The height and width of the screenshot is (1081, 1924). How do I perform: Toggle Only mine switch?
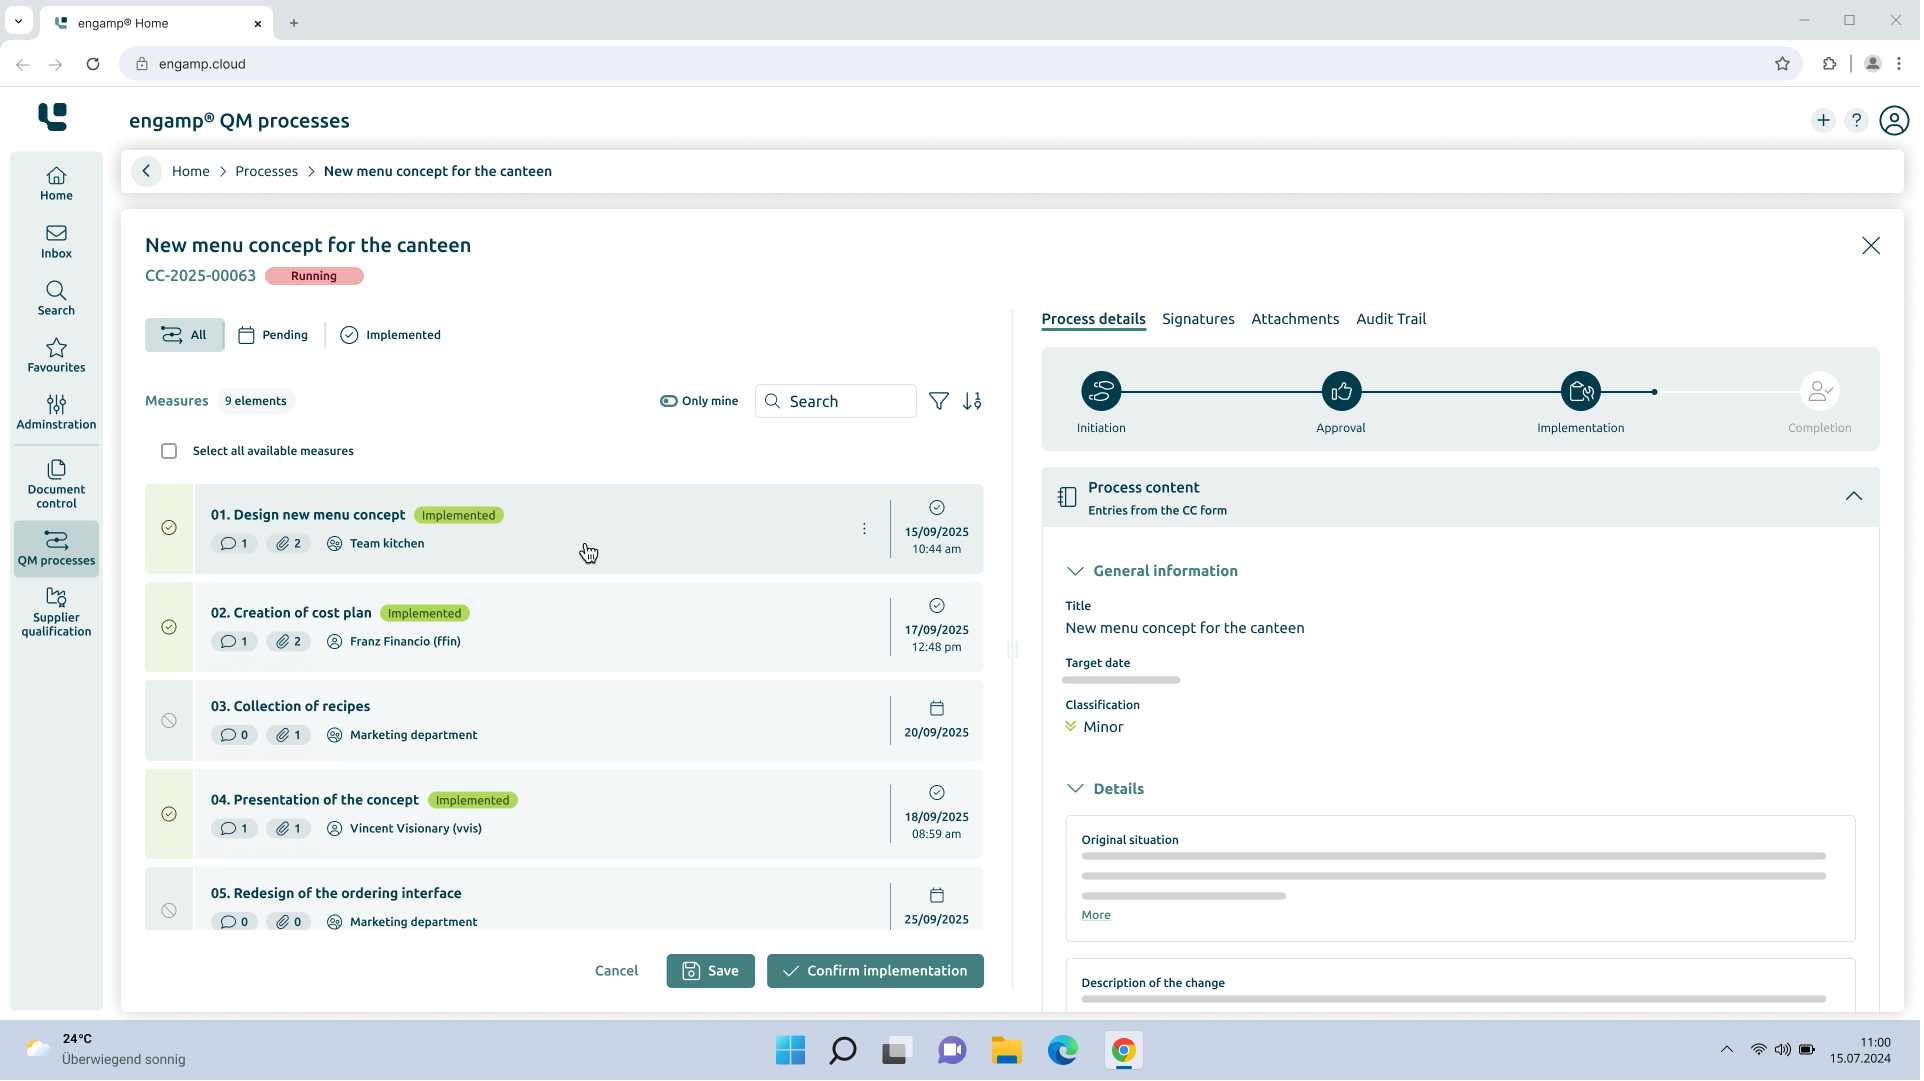tap(670, 402)
